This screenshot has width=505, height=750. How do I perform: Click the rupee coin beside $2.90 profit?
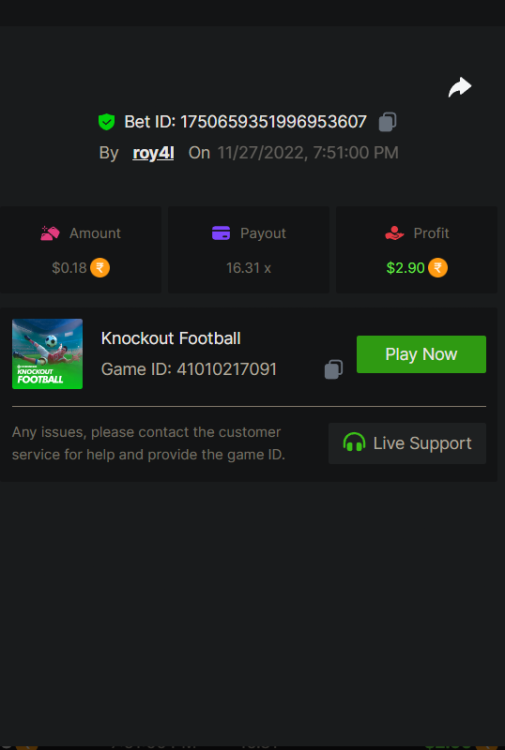click(x=438, y=268)
